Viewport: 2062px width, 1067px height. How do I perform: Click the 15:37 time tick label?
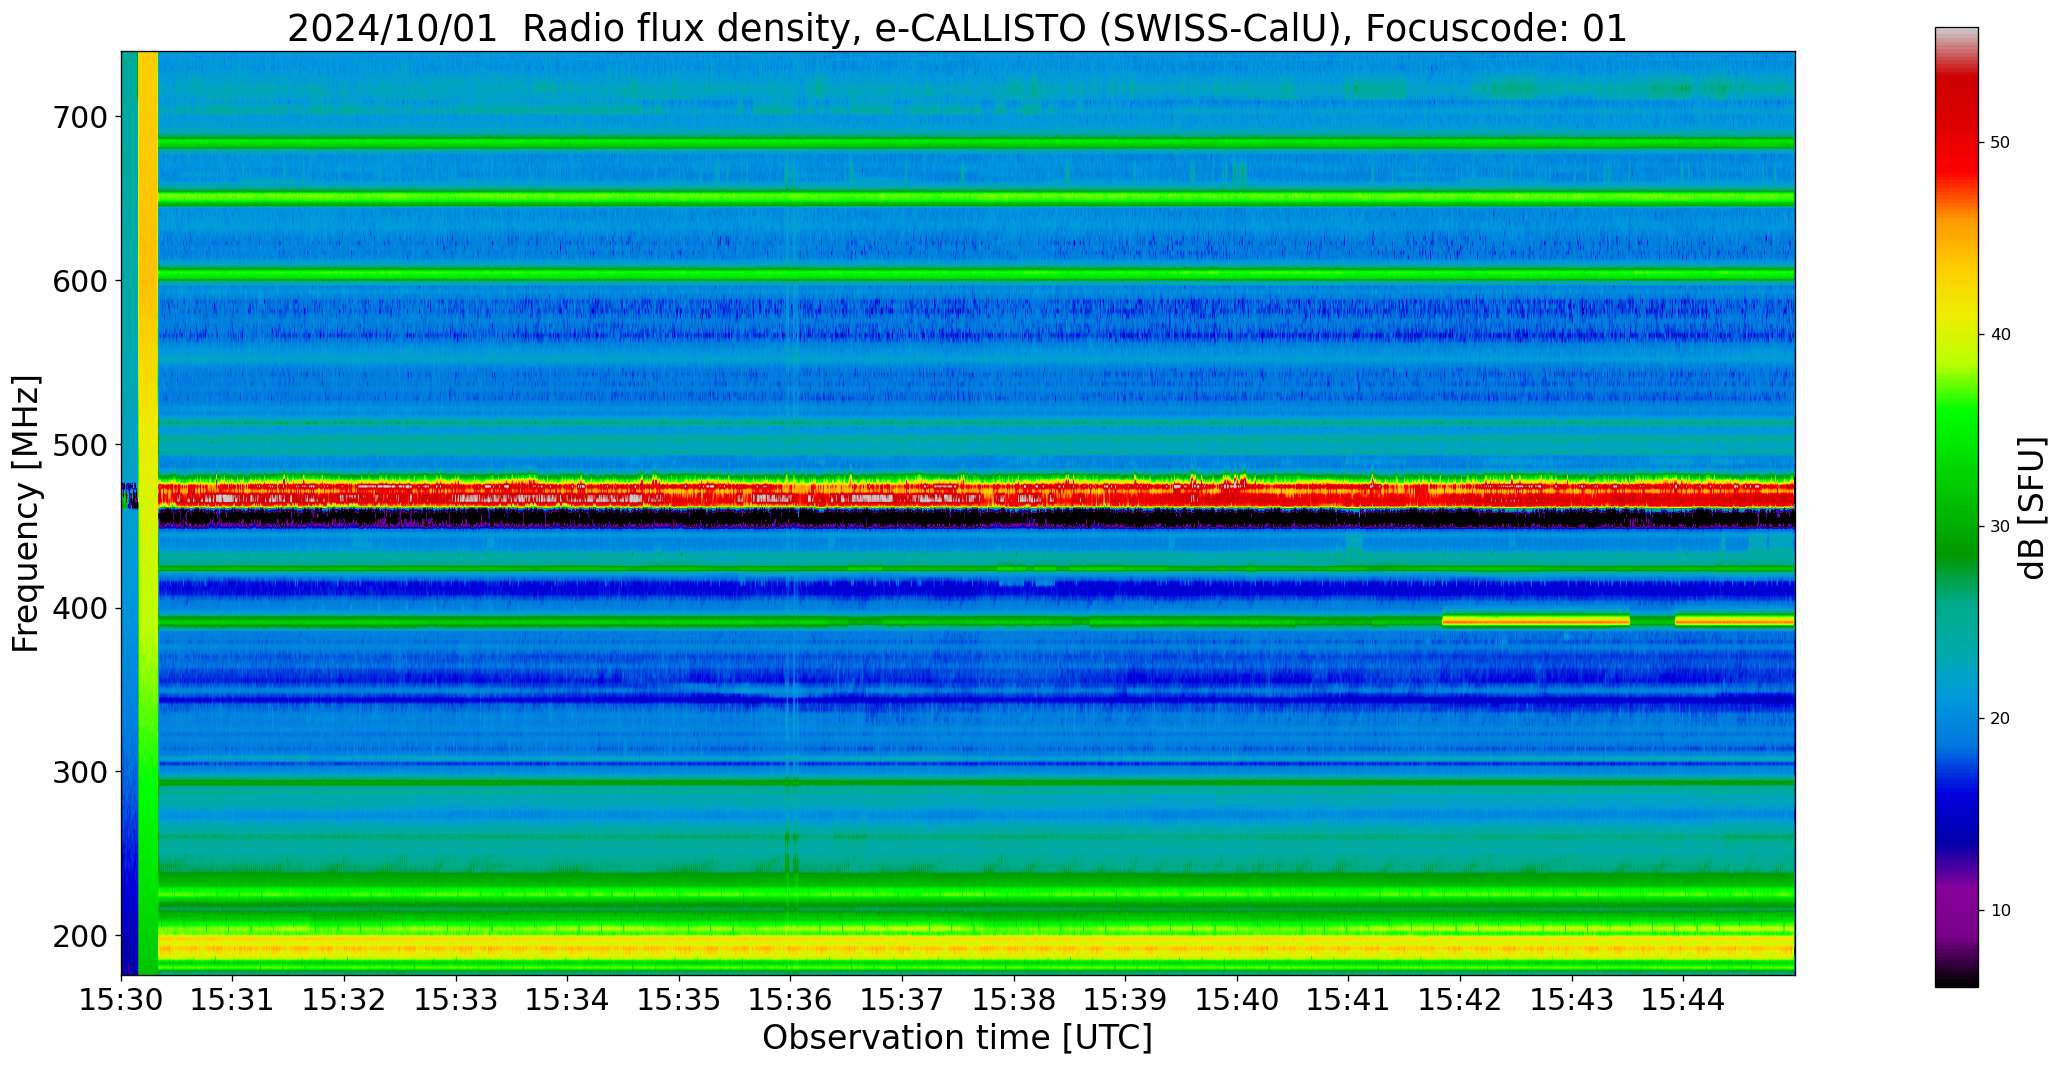(x=902, y=999)
